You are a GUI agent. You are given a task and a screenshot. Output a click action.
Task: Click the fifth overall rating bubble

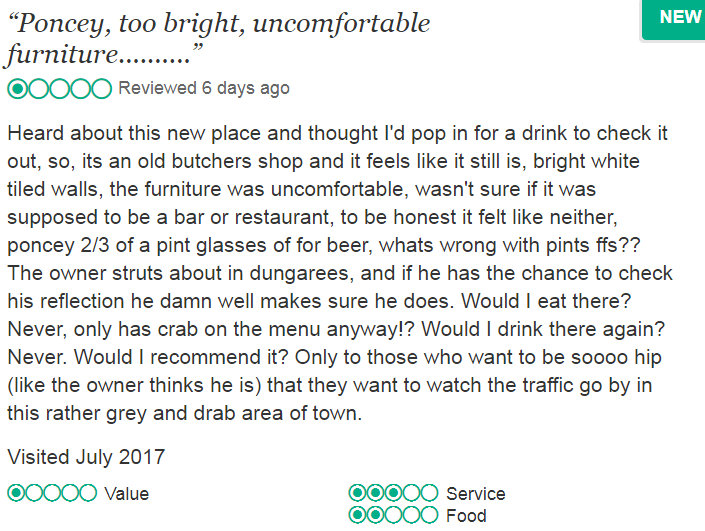click(101, 89)
